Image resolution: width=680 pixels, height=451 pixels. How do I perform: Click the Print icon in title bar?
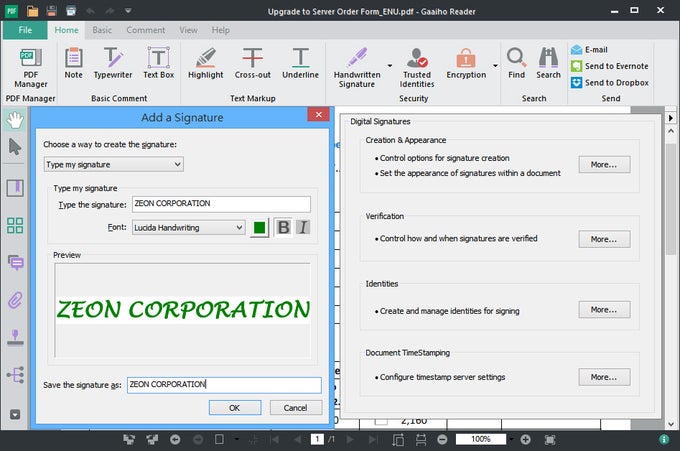[x=71, y=11]
